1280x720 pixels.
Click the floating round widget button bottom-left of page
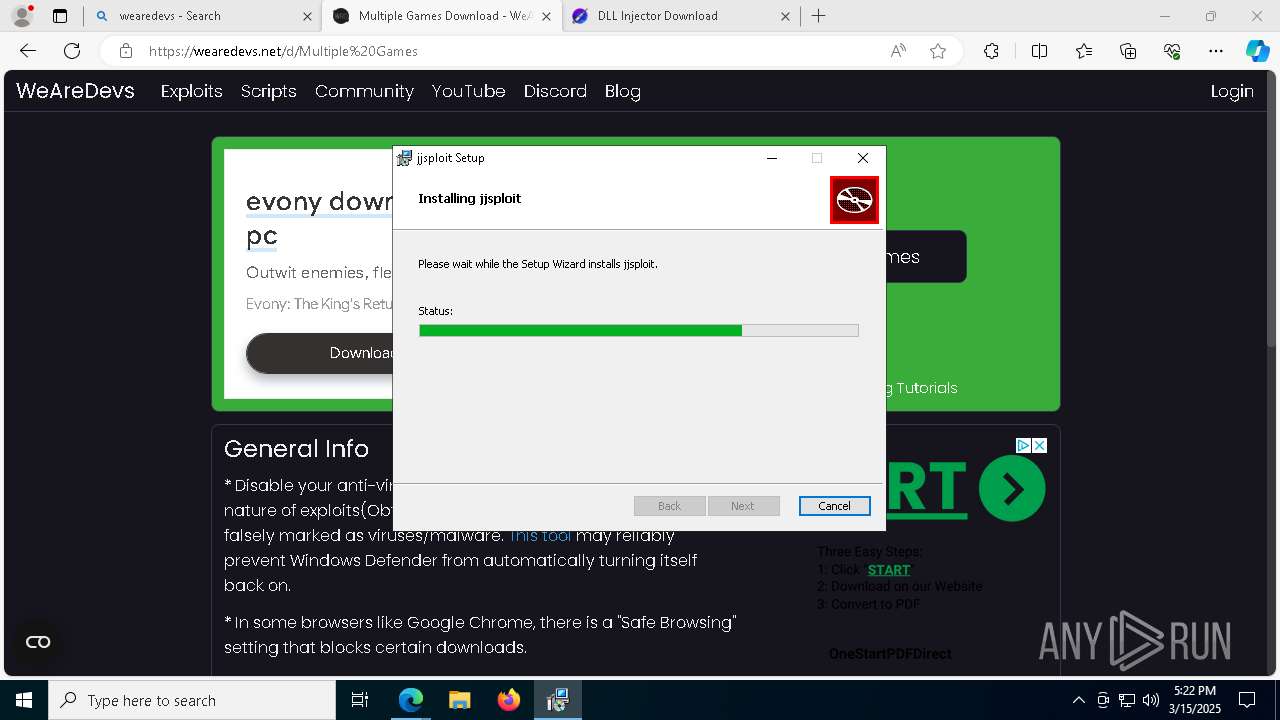[38, 642]
